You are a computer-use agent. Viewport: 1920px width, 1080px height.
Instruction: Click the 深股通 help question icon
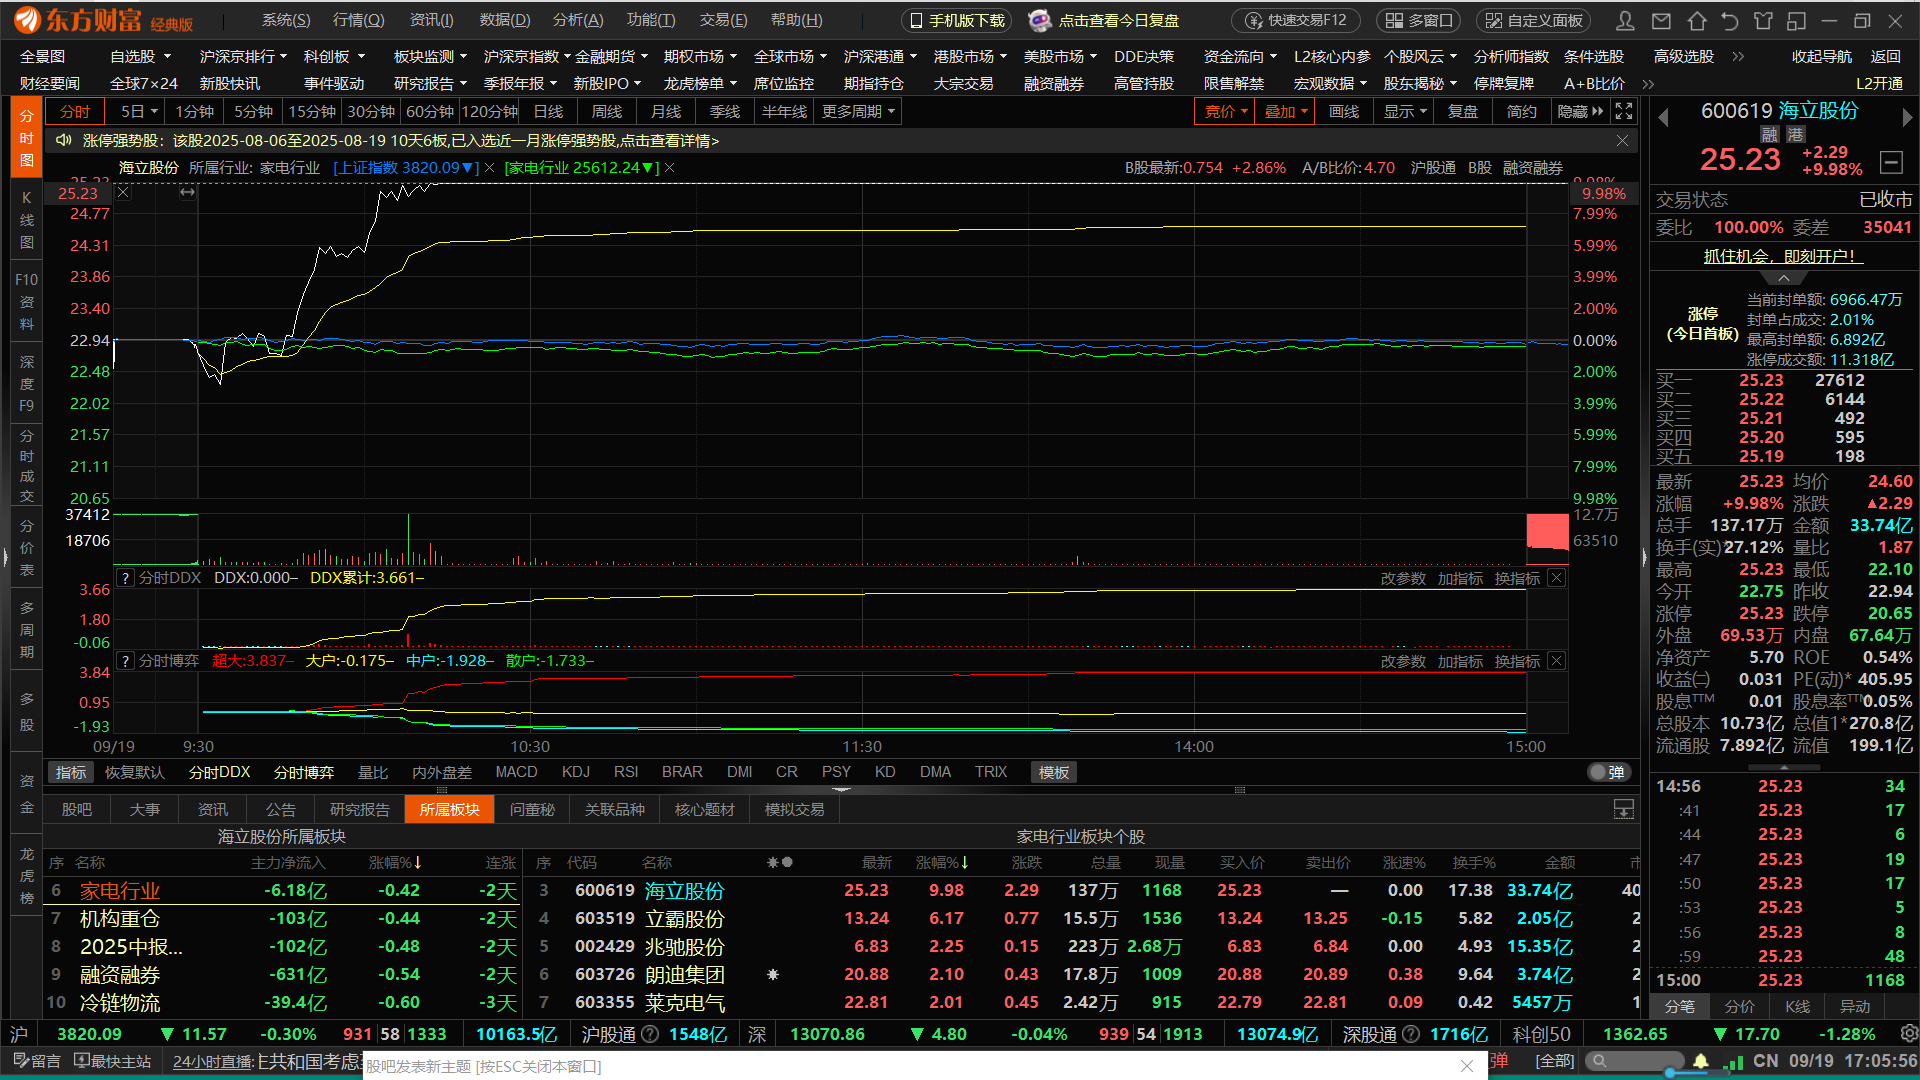pos(1411,1034)
